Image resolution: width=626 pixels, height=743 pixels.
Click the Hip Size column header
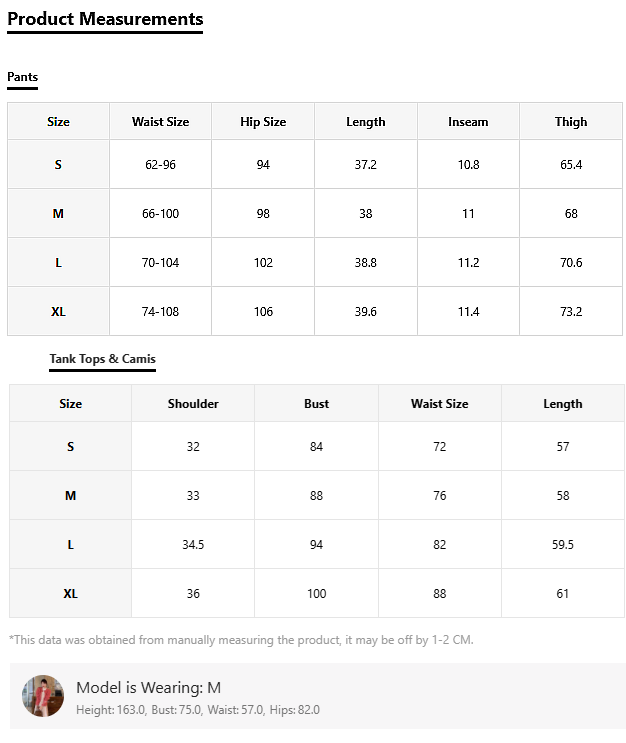pyautogui.click(x=263, y=122)
